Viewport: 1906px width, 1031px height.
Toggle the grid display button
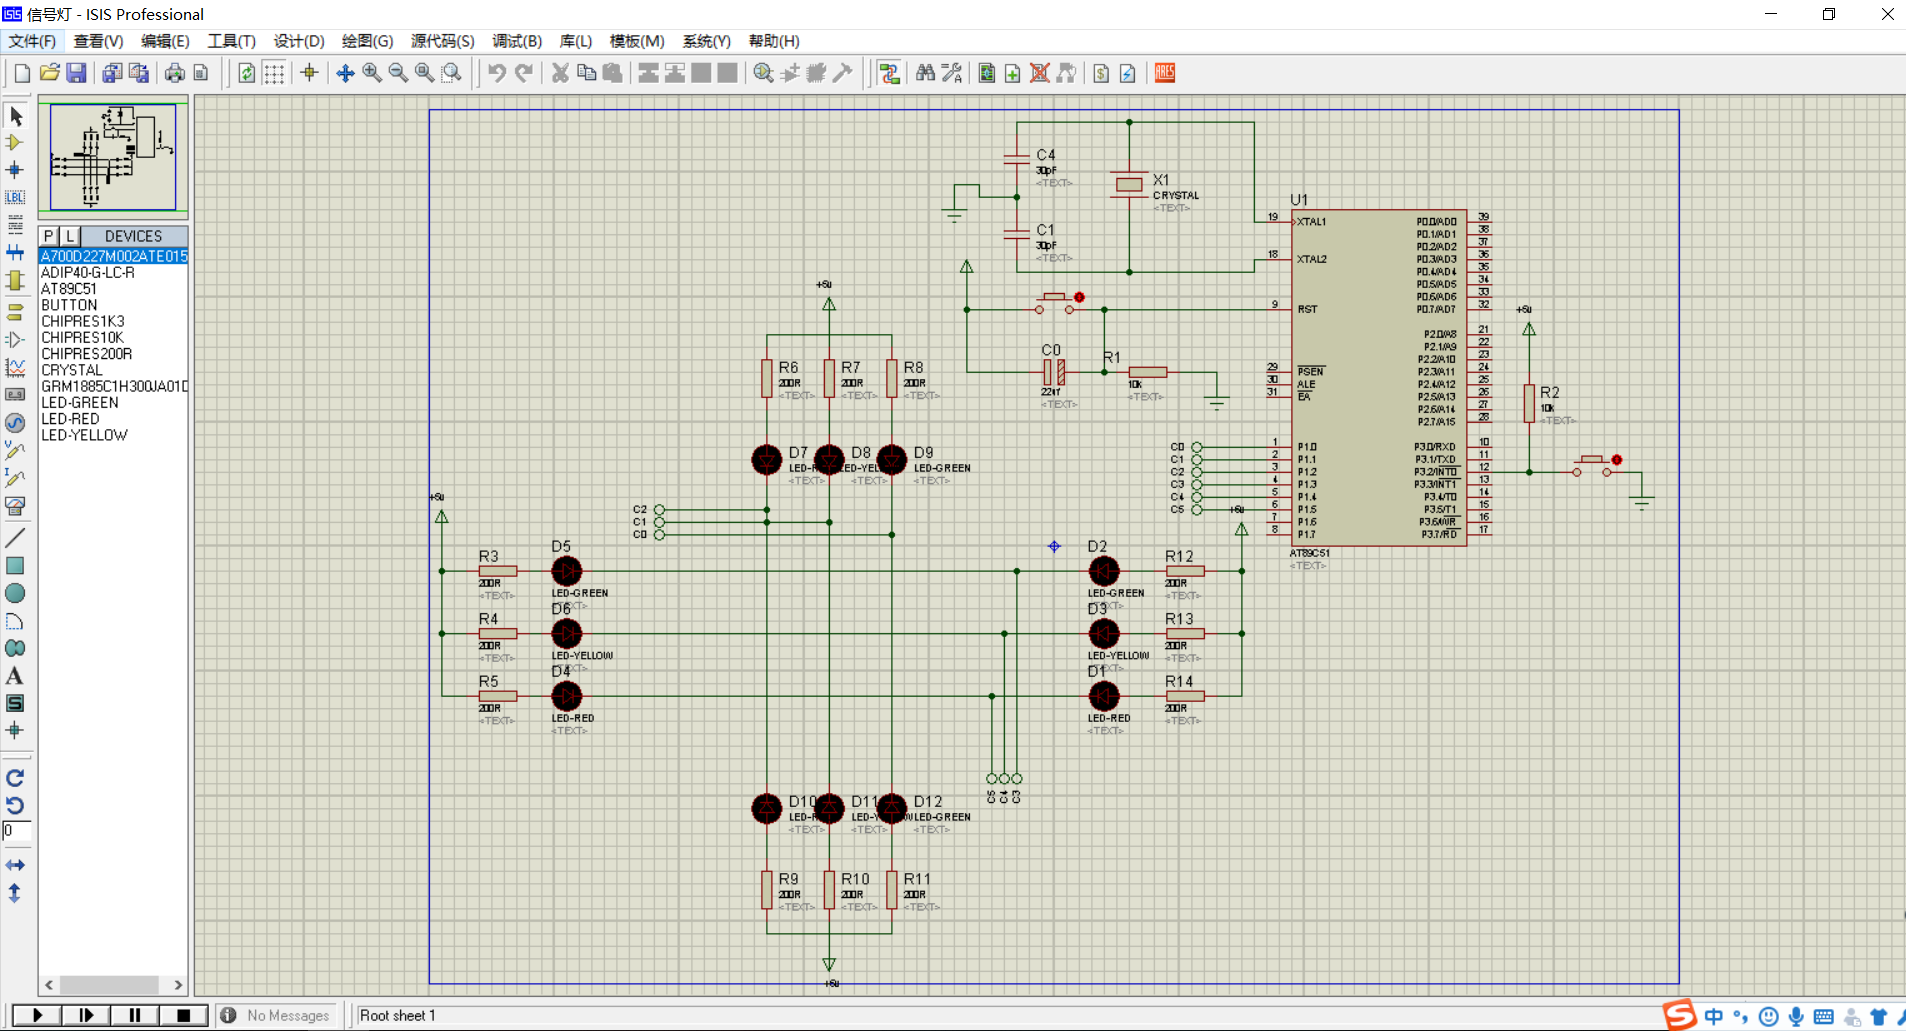[274, 73]
